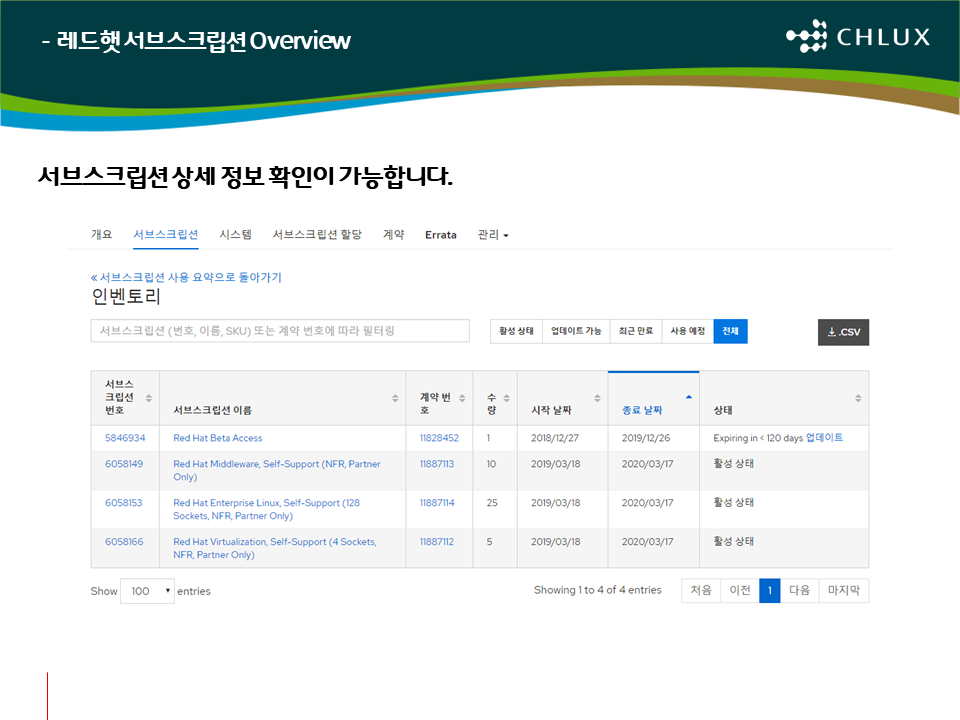This screenshot has width=960, height=720.
Task: Click the 종료 날짜 column header text
Action: 642,410
